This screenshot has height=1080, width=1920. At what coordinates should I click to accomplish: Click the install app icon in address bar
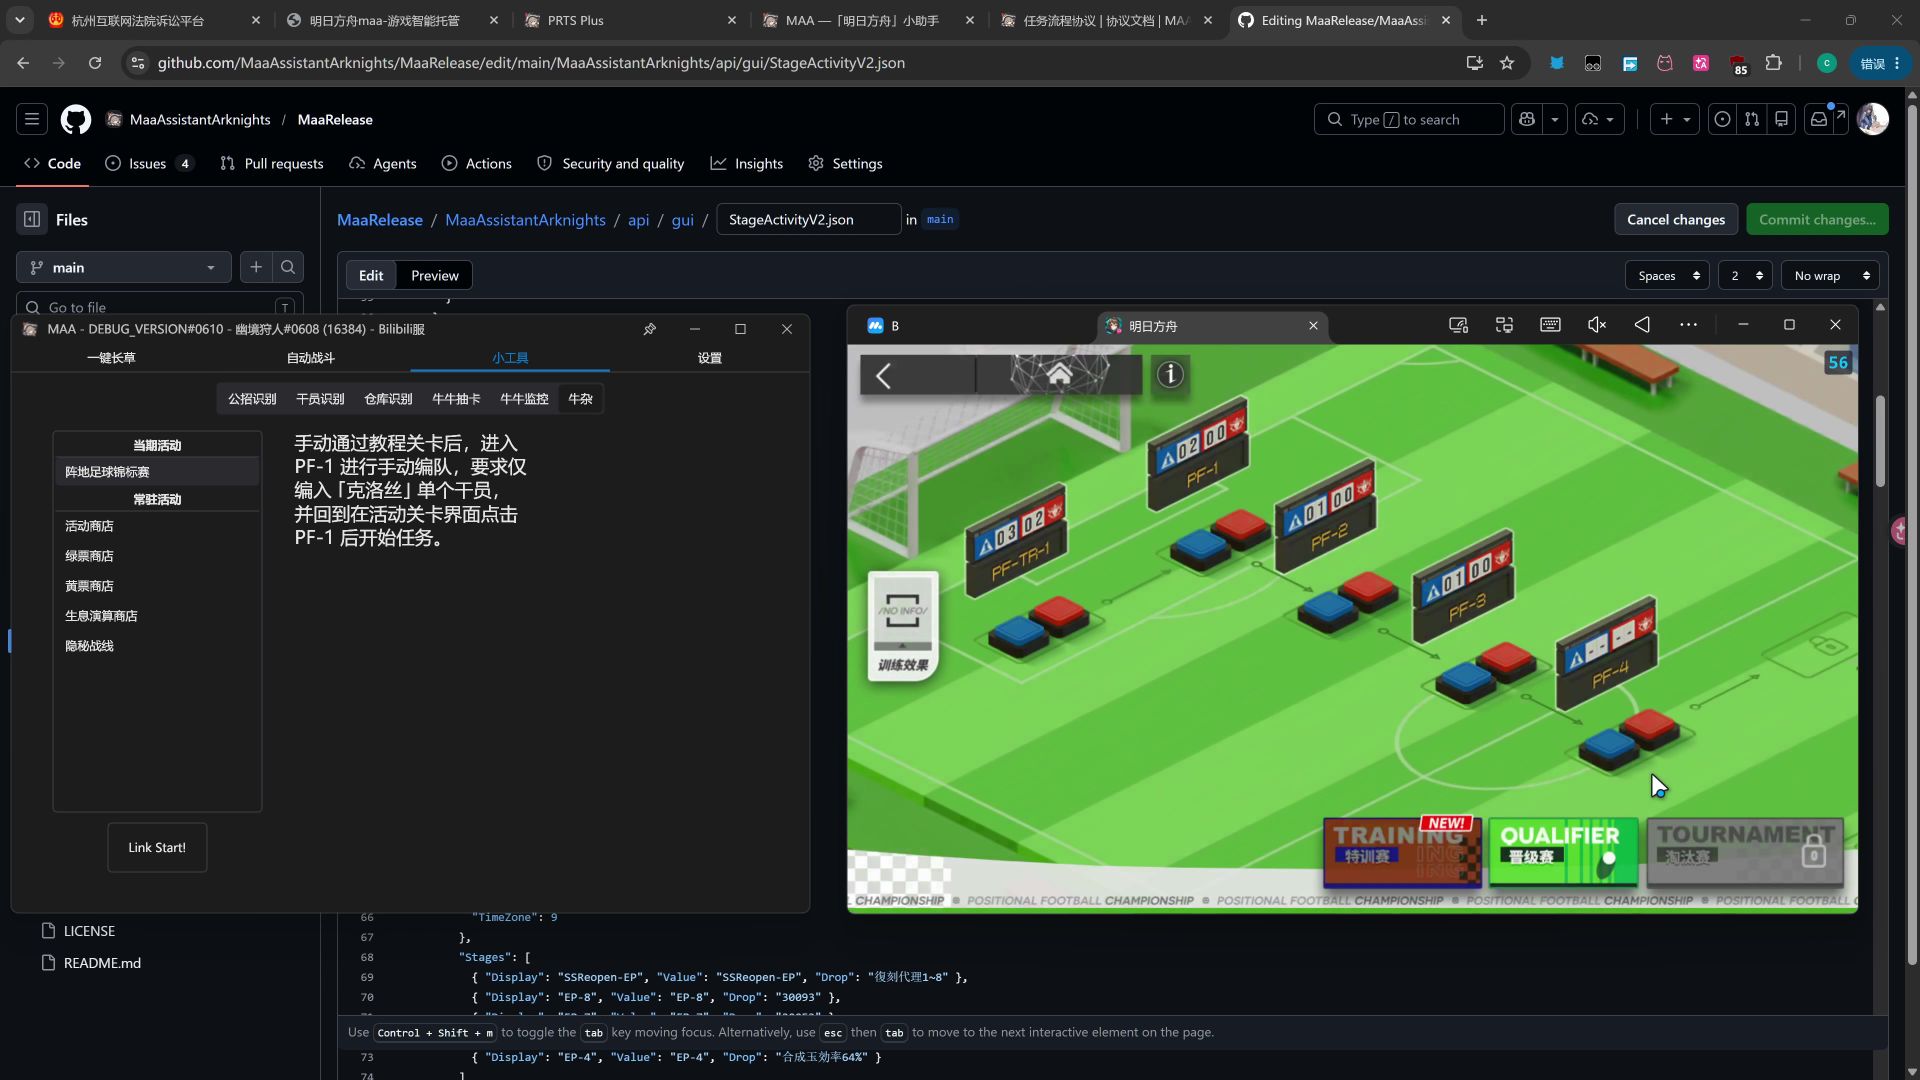pos(1475,63)
